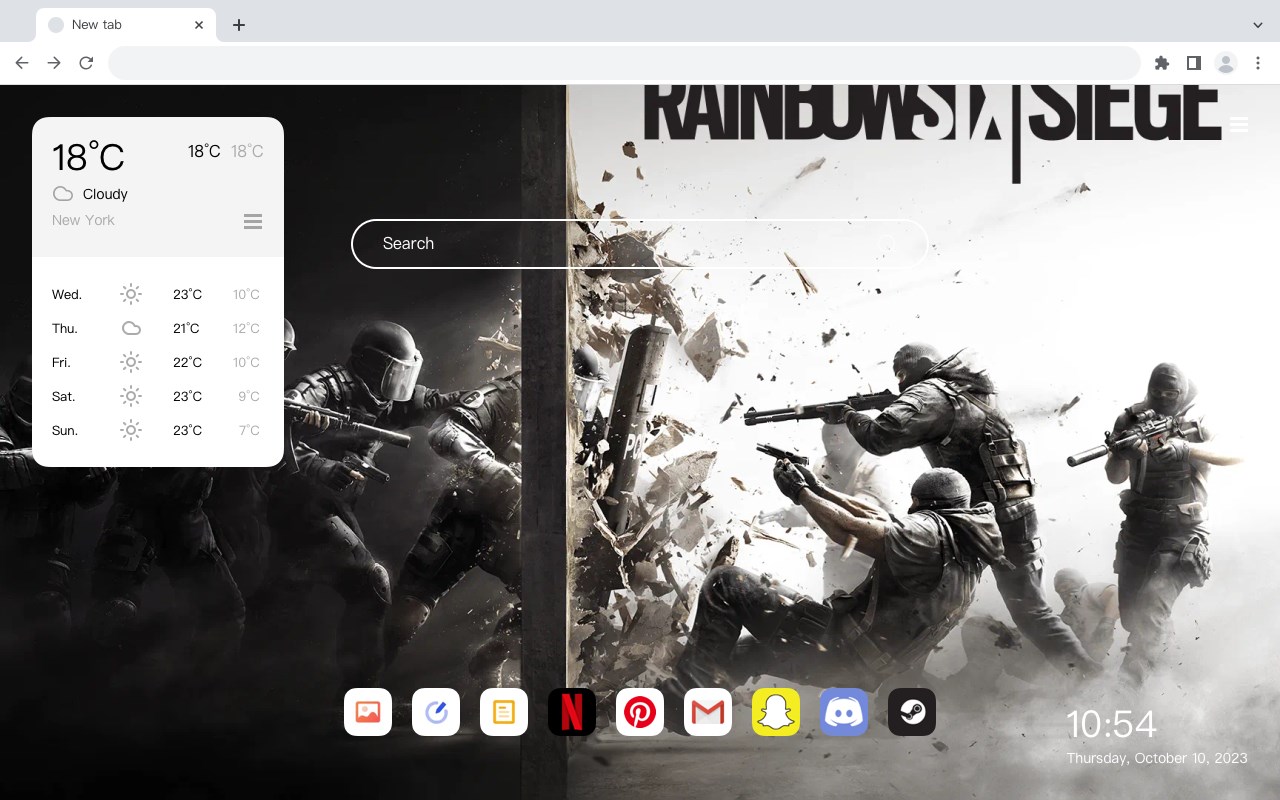Click the sunny icon for Friday
1280x800 pixels.
pyautogui.click(x=131, y=362)
